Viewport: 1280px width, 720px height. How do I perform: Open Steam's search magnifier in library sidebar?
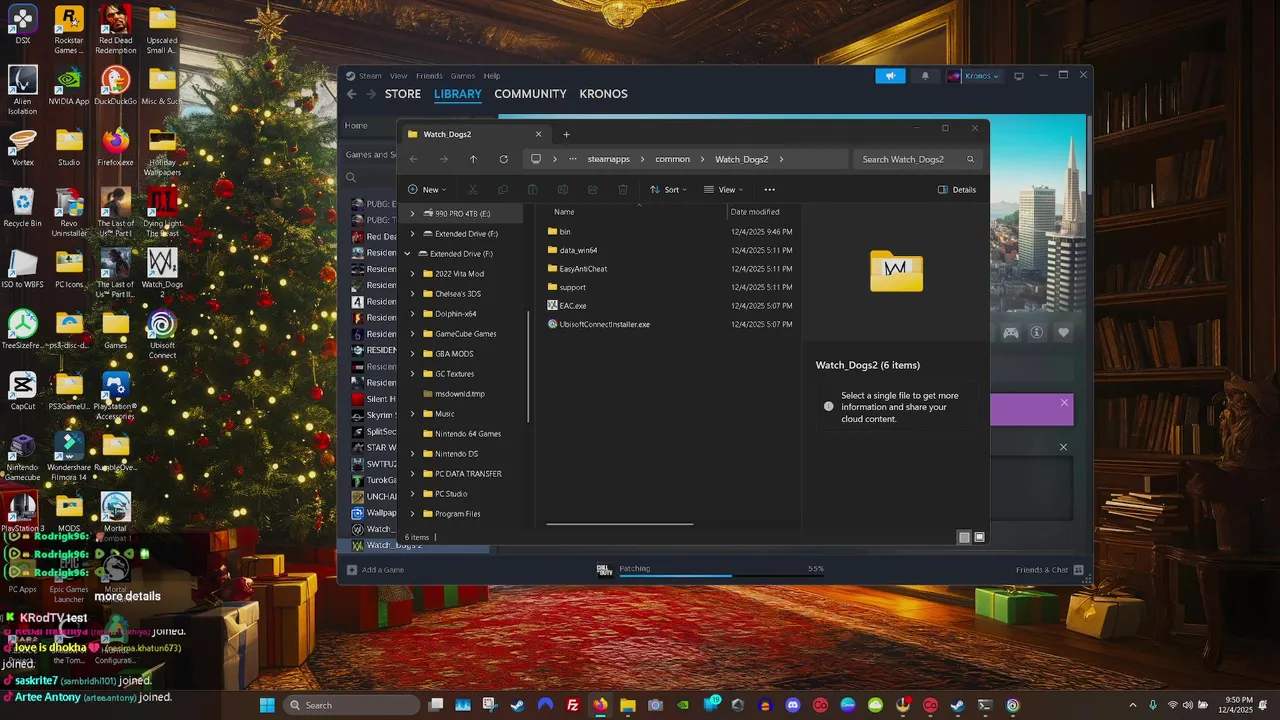pyautogui.click(x=351, y=178)
